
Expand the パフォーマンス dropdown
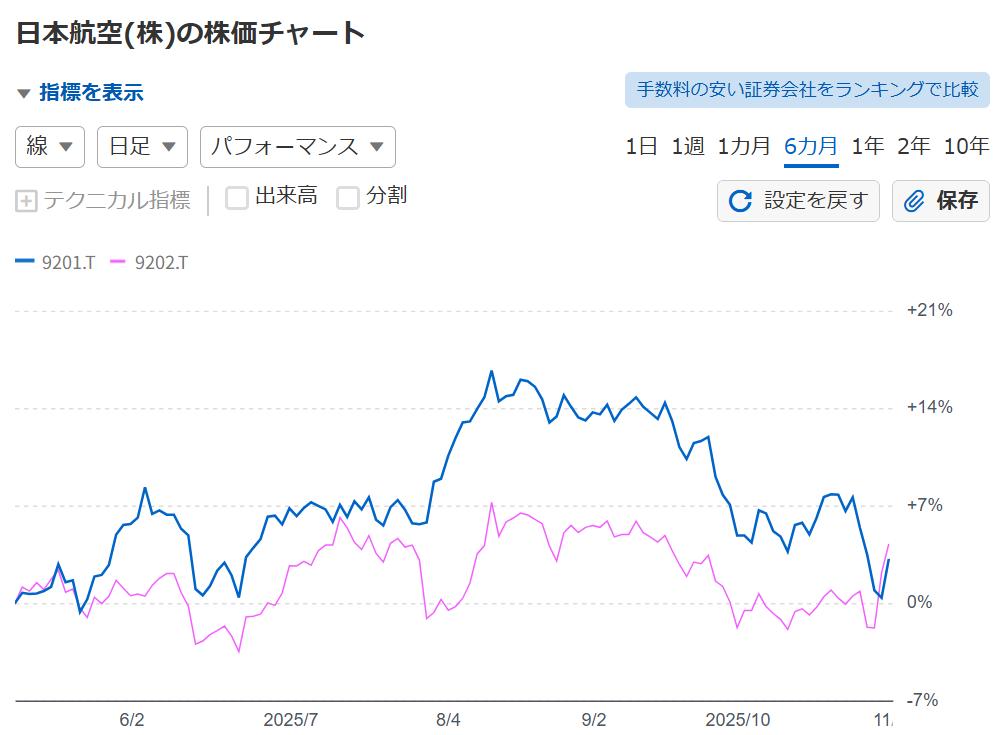(297, 147)
